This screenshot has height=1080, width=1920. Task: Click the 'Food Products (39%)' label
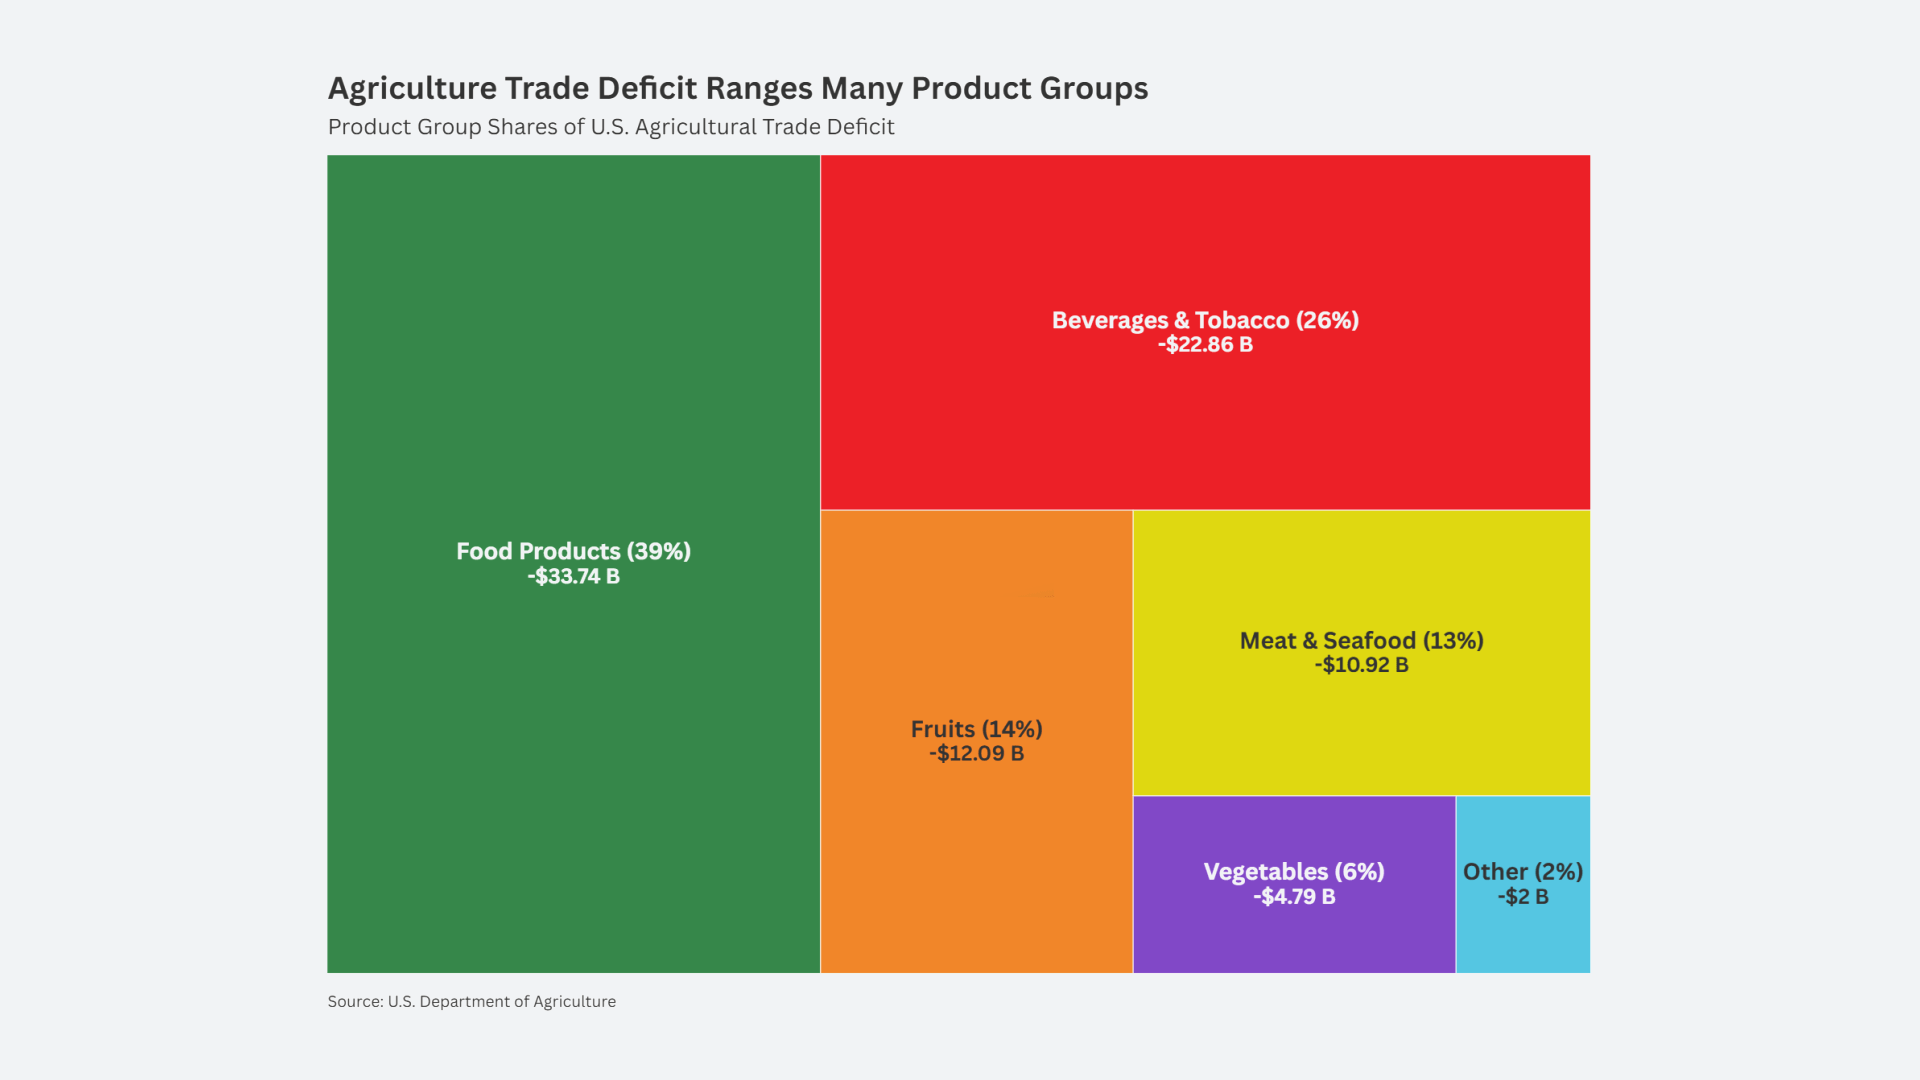574,551
